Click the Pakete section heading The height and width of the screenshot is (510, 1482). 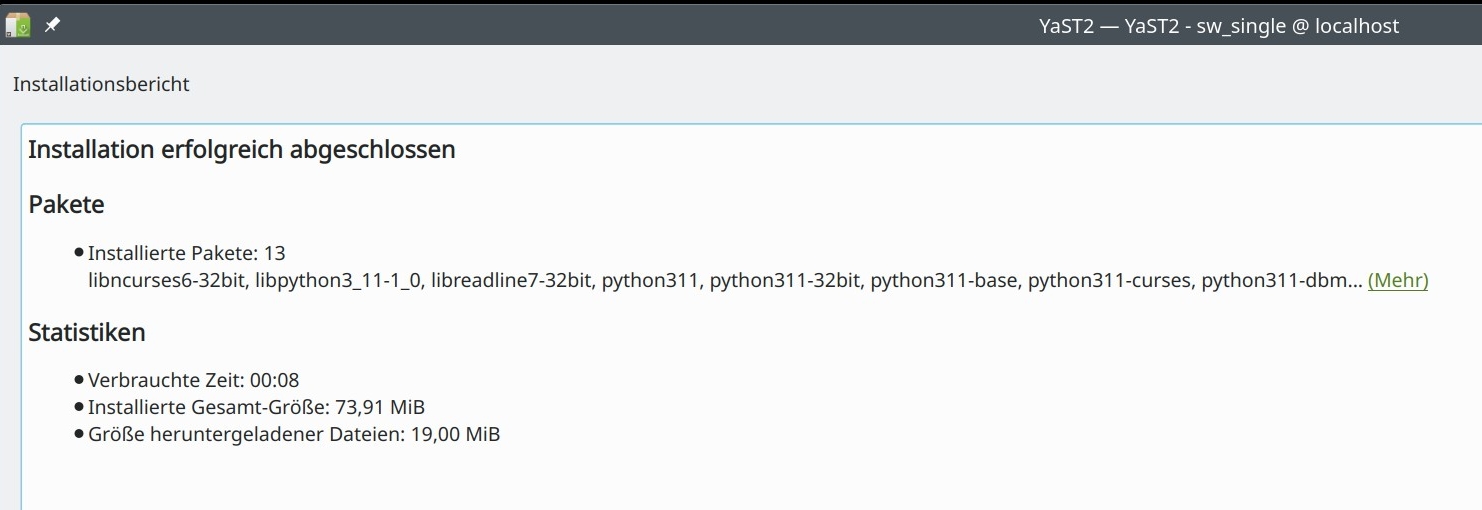click(x=66, y=205)
